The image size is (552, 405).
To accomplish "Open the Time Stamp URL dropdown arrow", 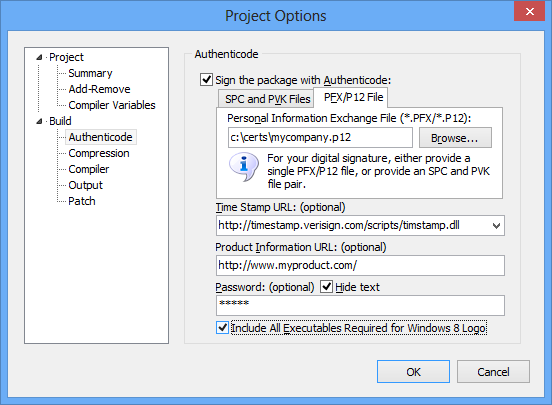I will [496, 225].
